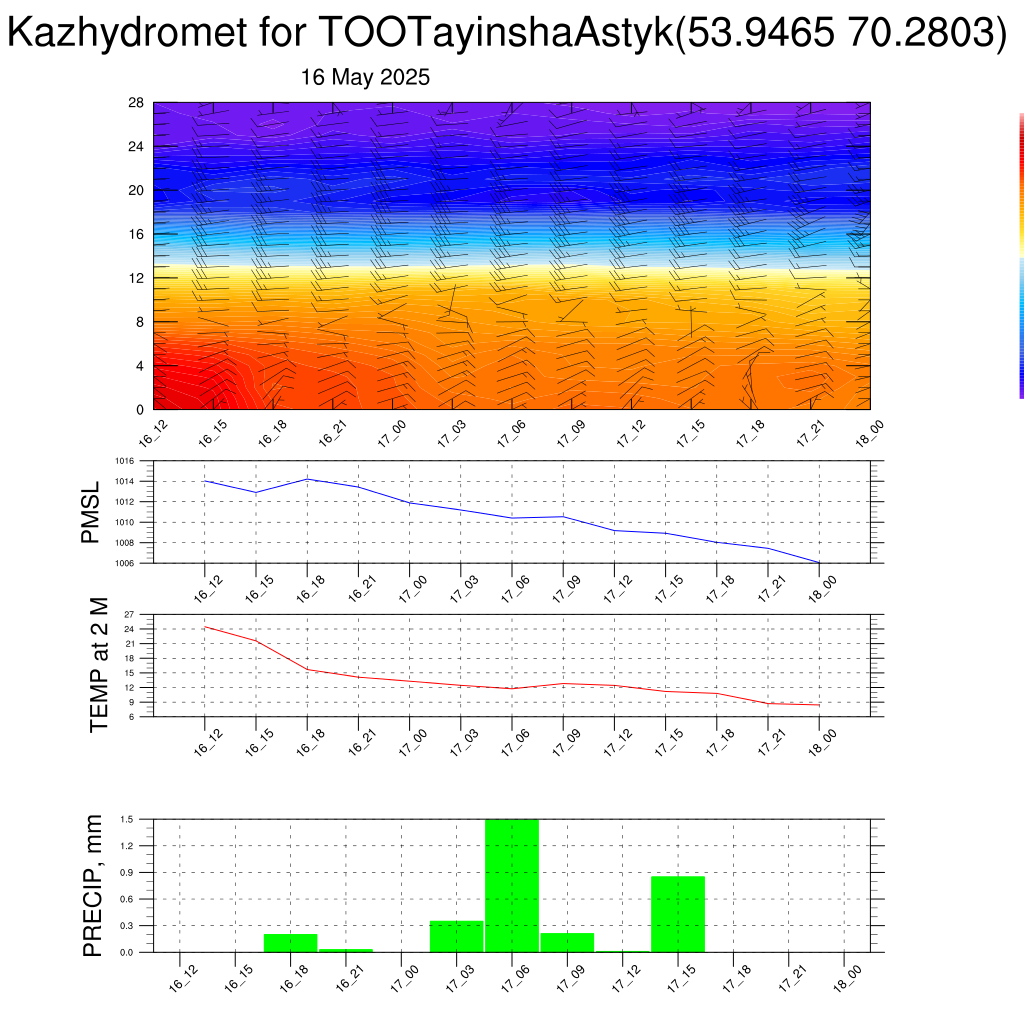Click pressure value "1006" on the PMSL axis

coord(125,563)
